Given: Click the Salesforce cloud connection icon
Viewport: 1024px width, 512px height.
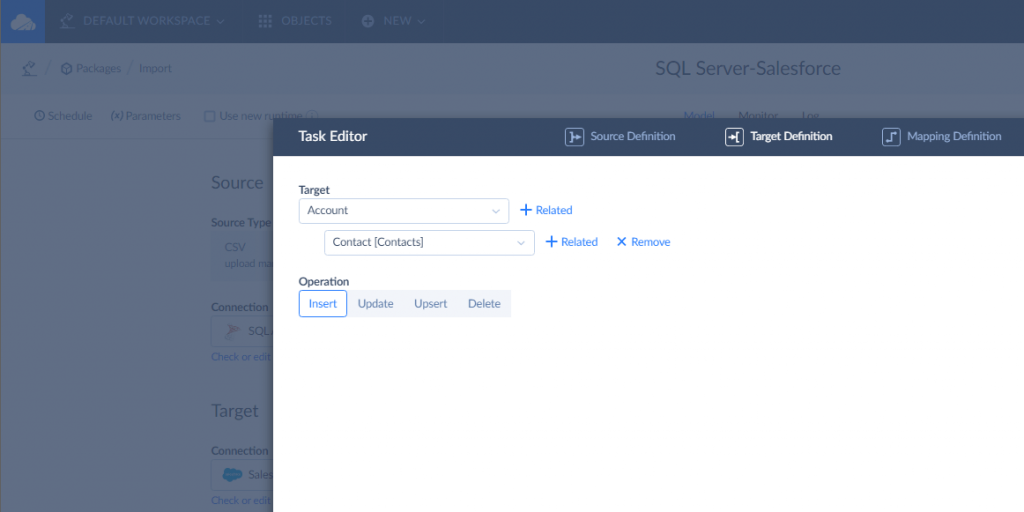Looking at the screenshot, I should (232, 475).
